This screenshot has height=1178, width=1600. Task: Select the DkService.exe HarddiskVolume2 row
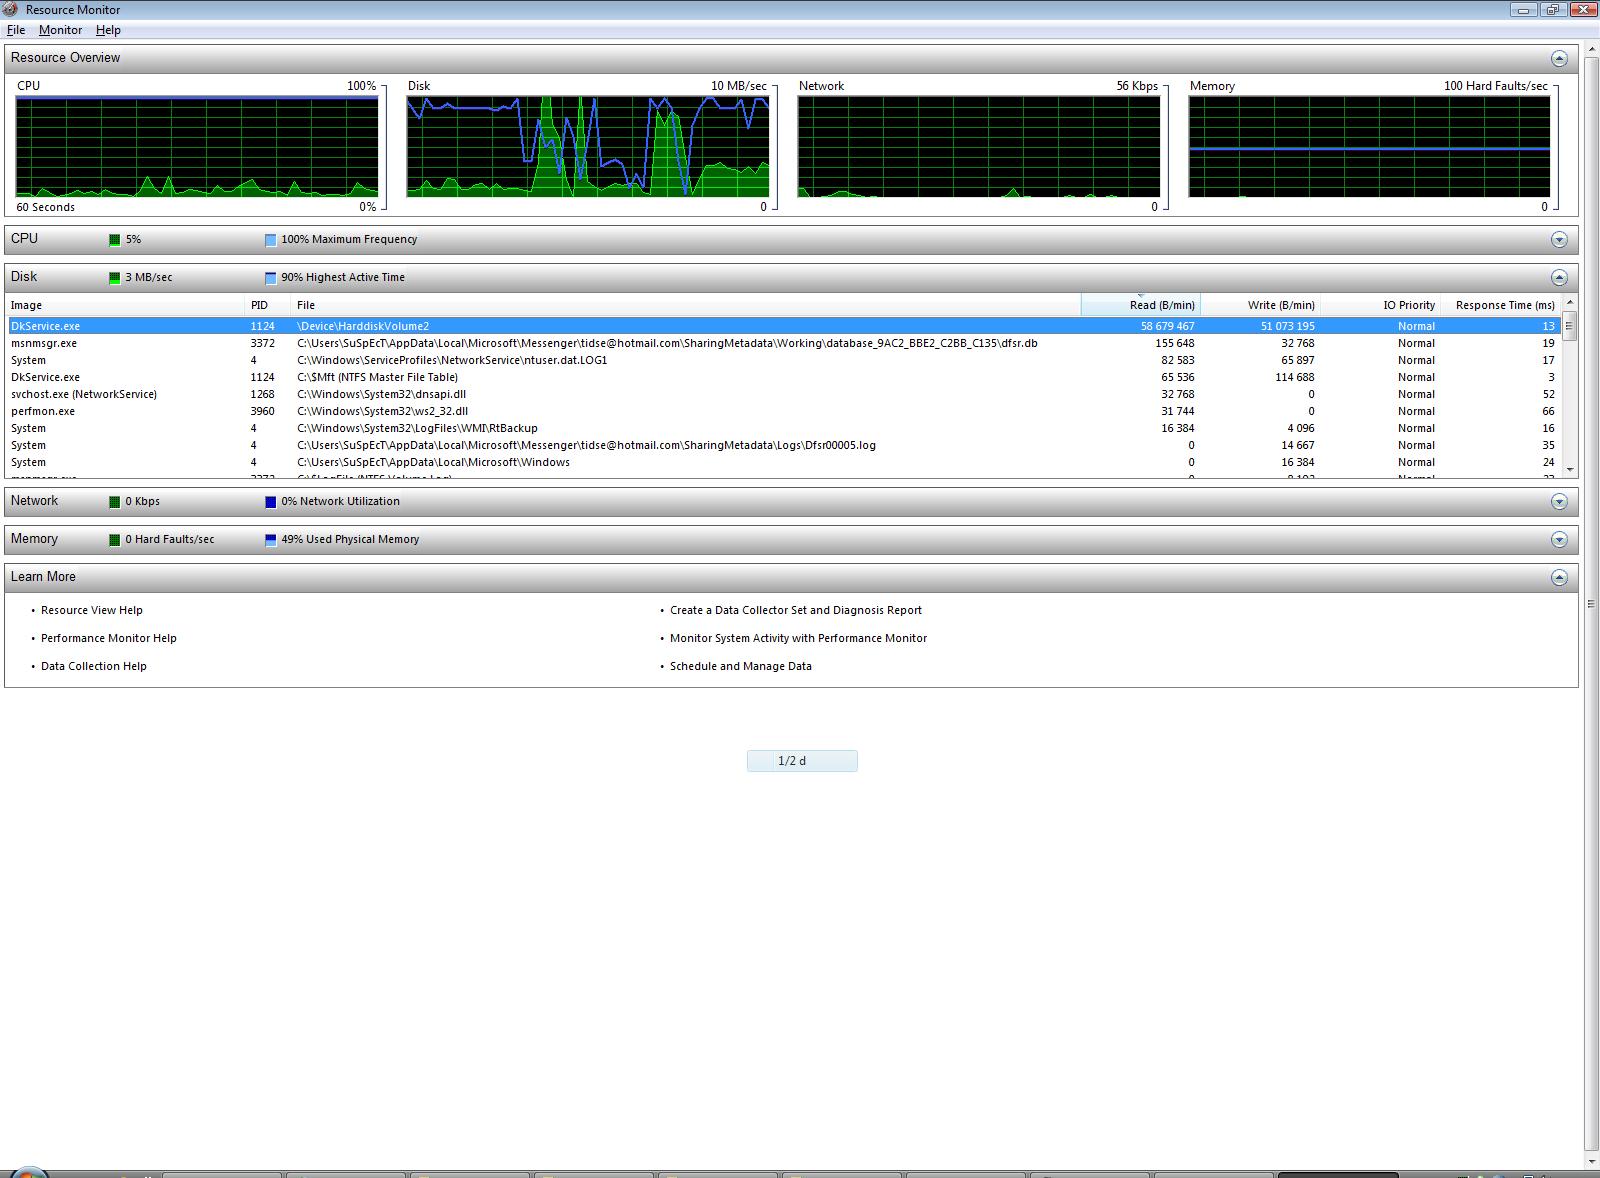point(783,326)
